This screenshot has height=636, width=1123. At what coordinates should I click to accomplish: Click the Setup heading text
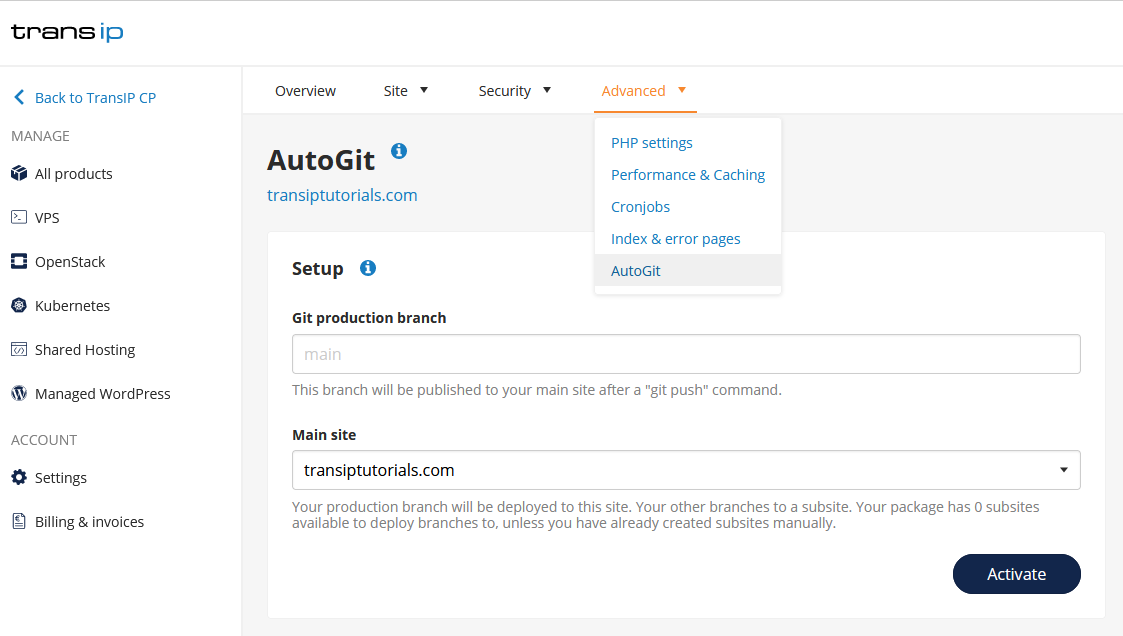click(317, 269)
